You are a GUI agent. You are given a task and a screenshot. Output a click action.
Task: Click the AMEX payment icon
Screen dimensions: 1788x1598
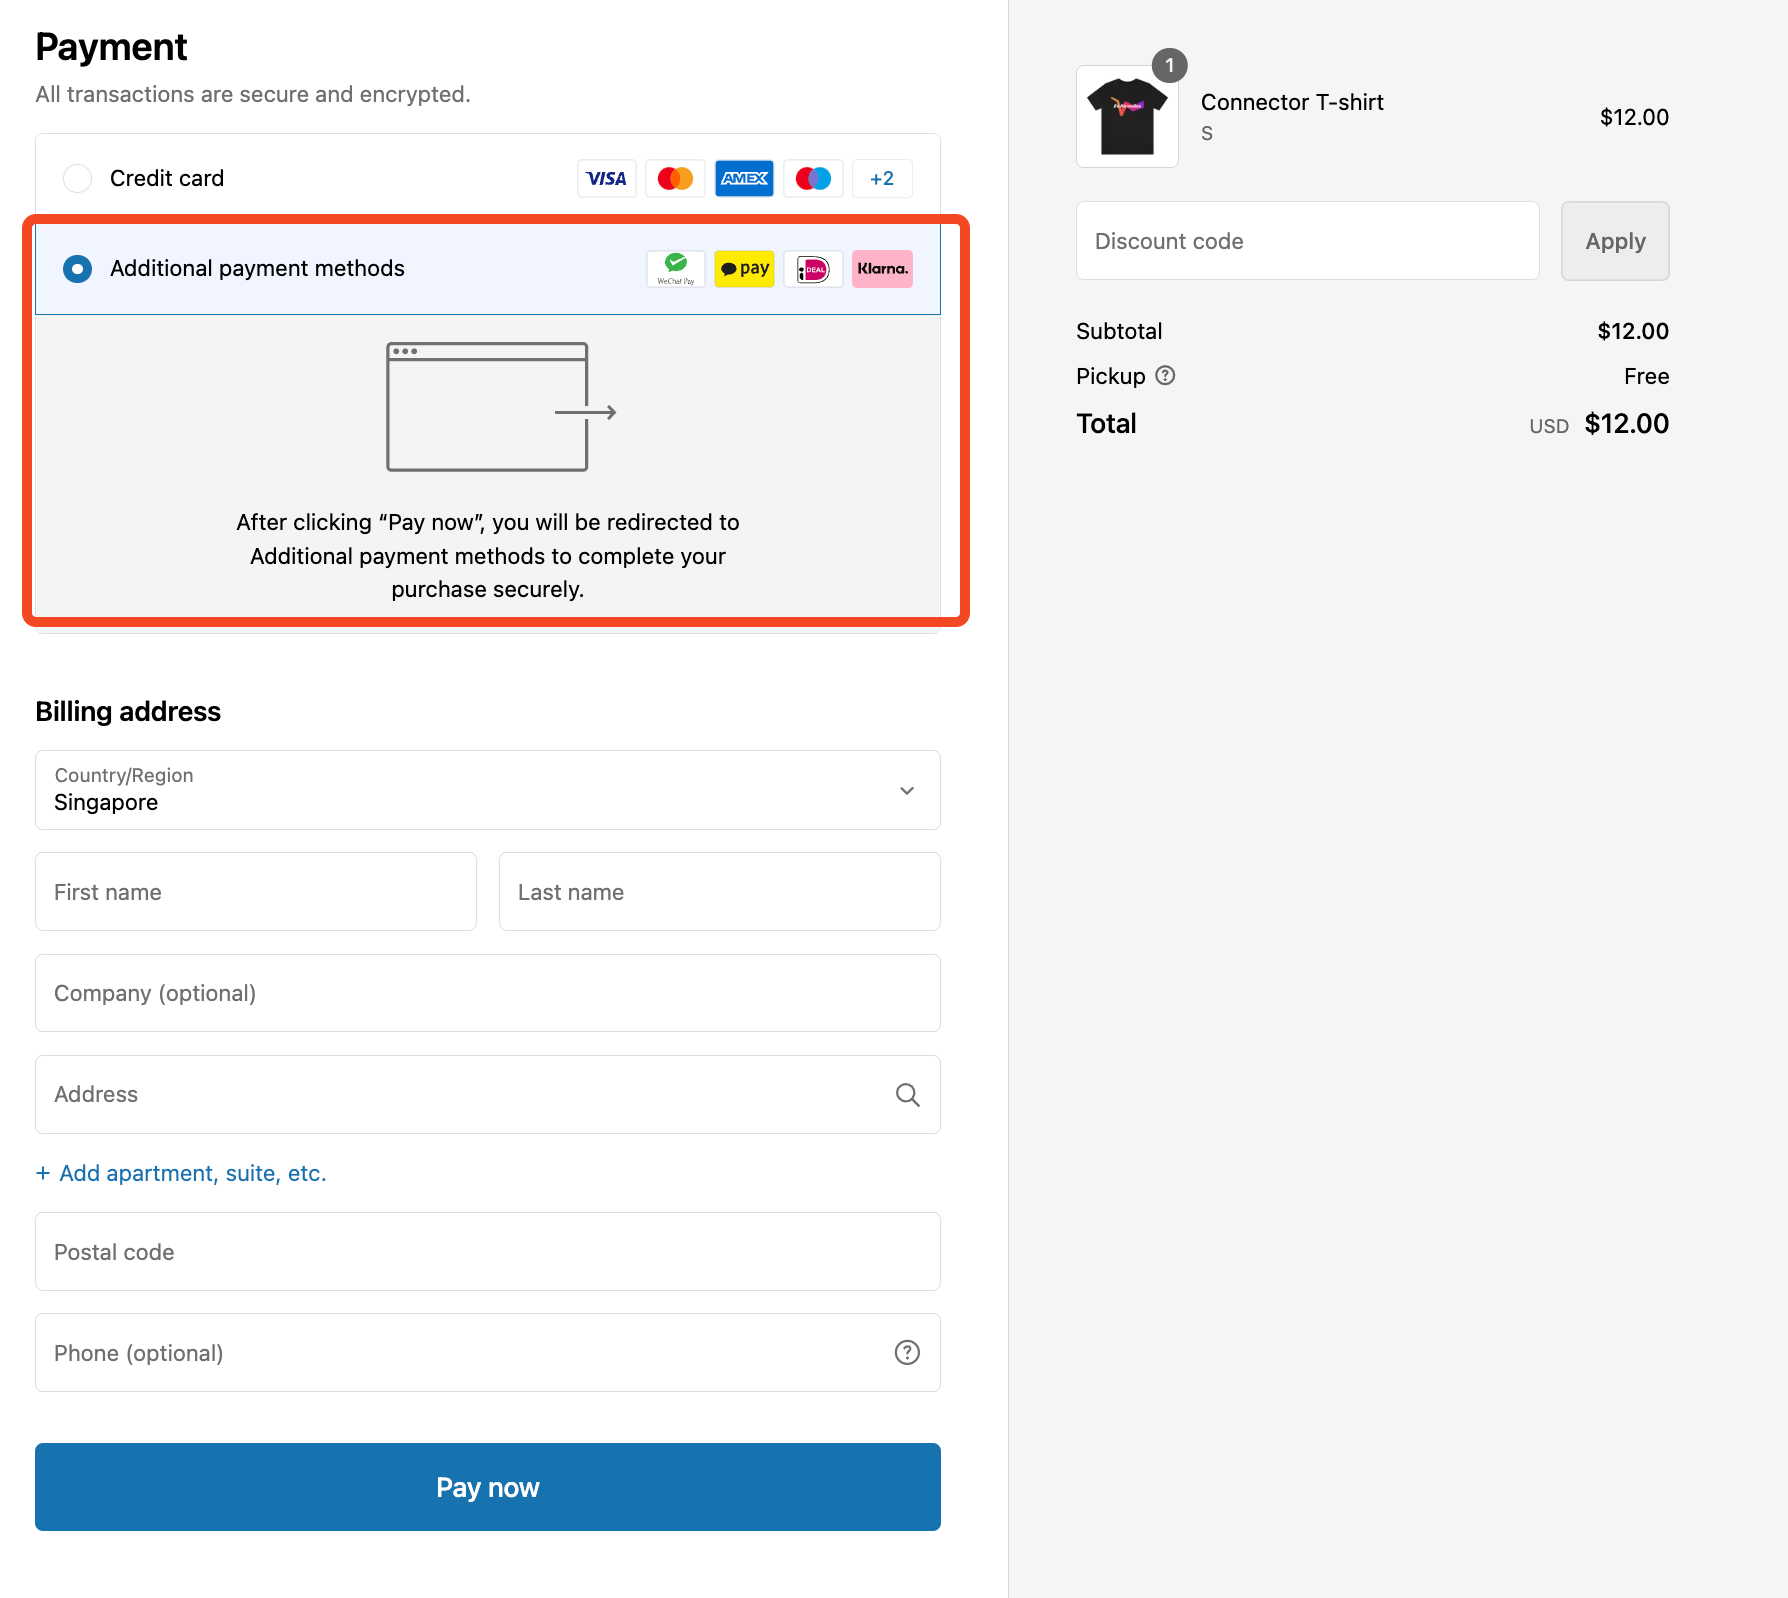(x=744, y=178)
